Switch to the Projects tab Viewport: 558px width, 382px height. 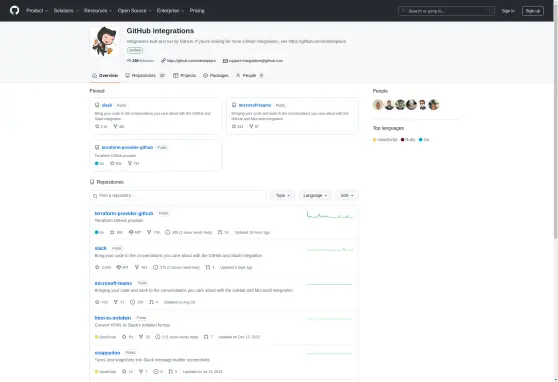(x=184, y=75)
